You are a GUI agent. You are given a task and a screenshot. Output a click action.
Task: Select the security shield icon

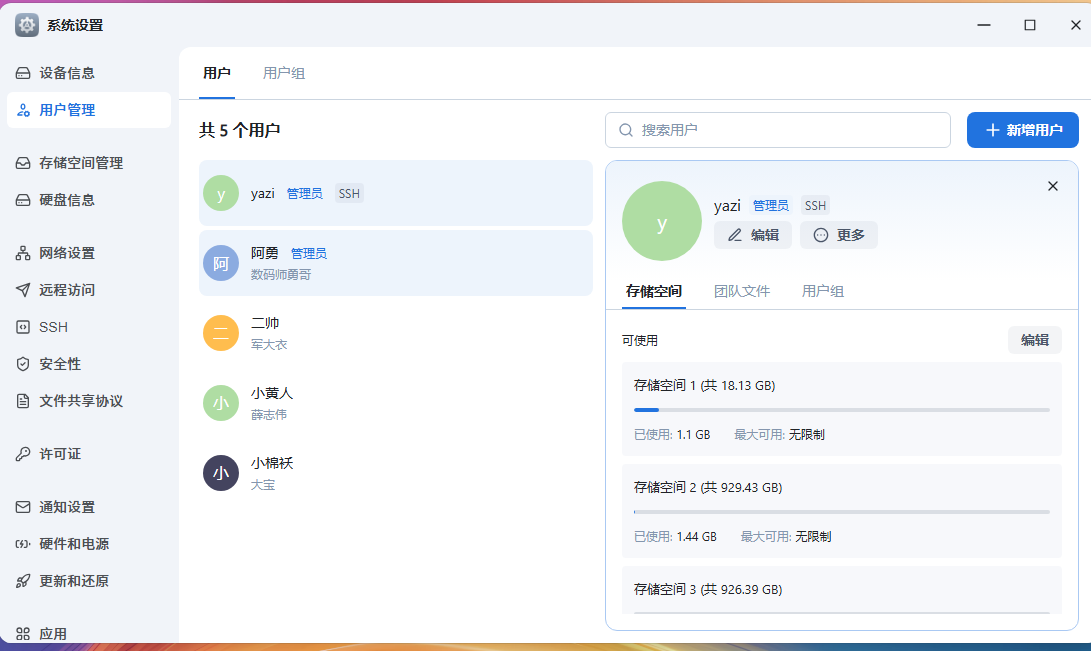click(23, 364)
